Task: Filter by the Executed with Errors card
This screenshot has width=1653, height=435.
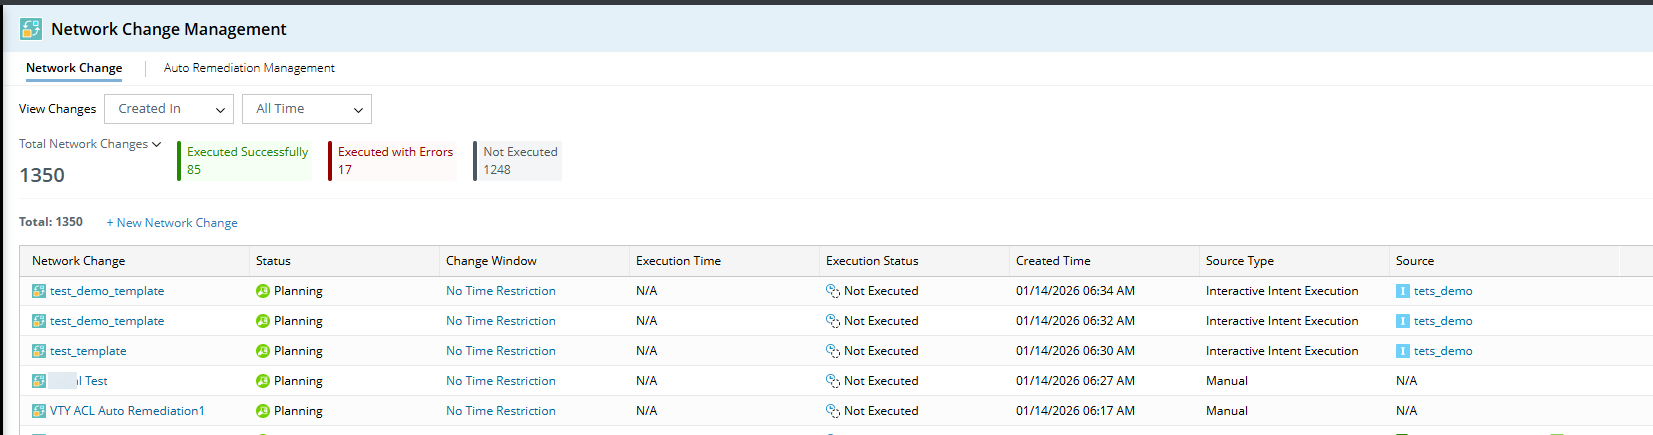Action: click(394, 161)
